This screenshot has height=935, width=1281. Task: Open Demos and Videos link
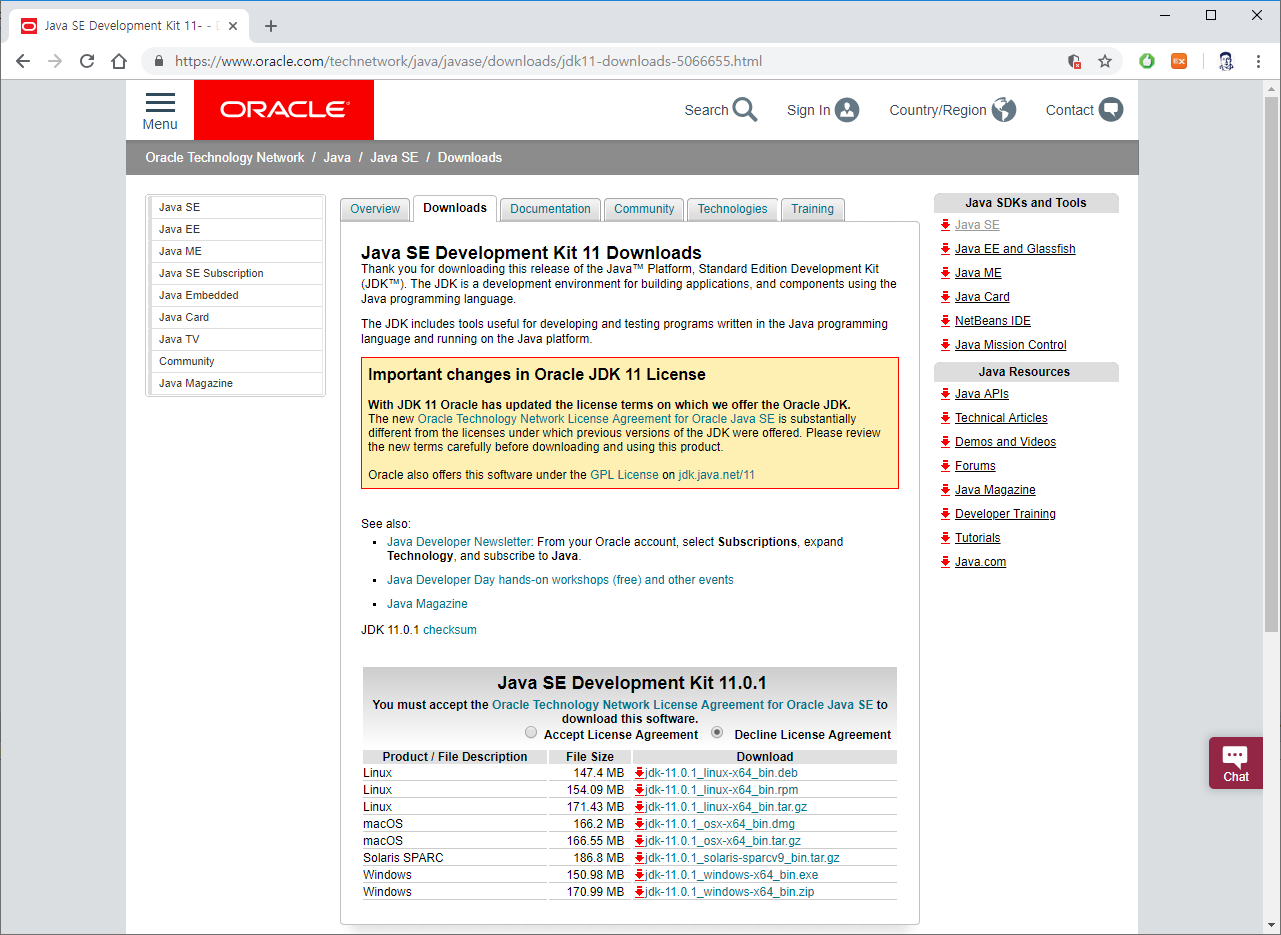coord(1005,442)
